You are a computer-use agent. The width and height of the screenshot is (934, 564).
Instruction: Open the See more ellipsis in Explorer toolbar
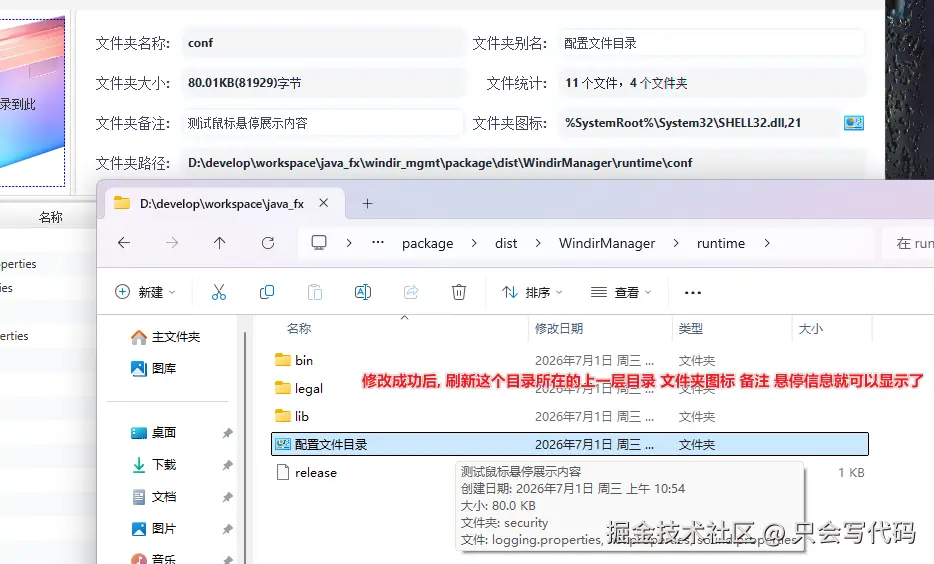coord(693,292)
